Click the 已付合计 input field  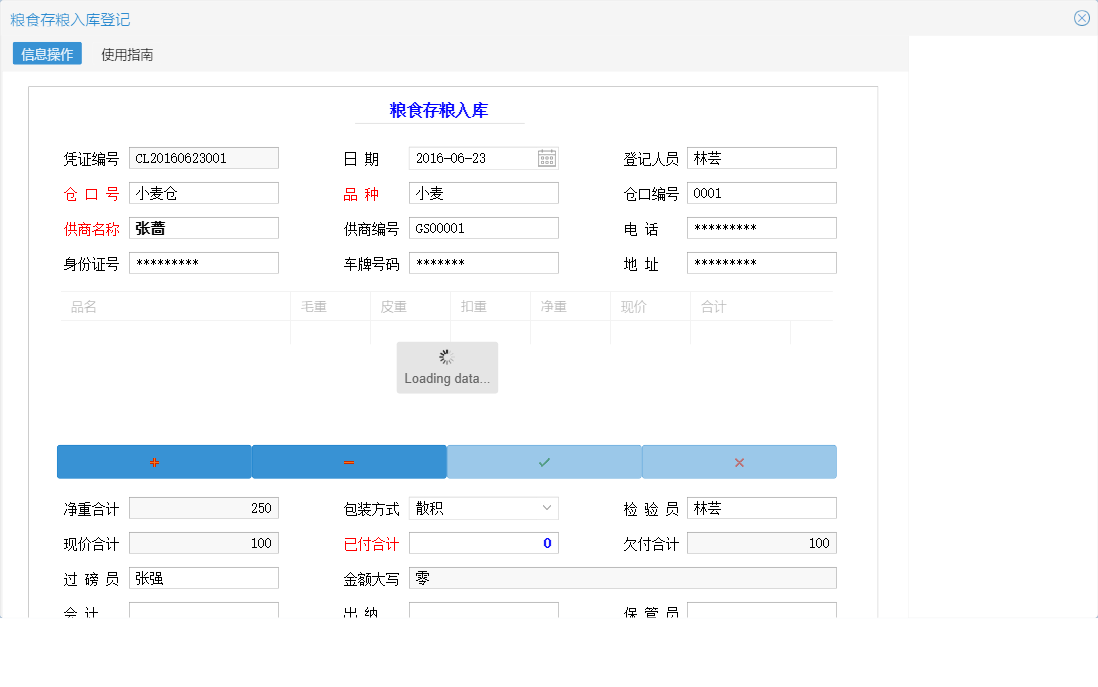coord(483,542)
